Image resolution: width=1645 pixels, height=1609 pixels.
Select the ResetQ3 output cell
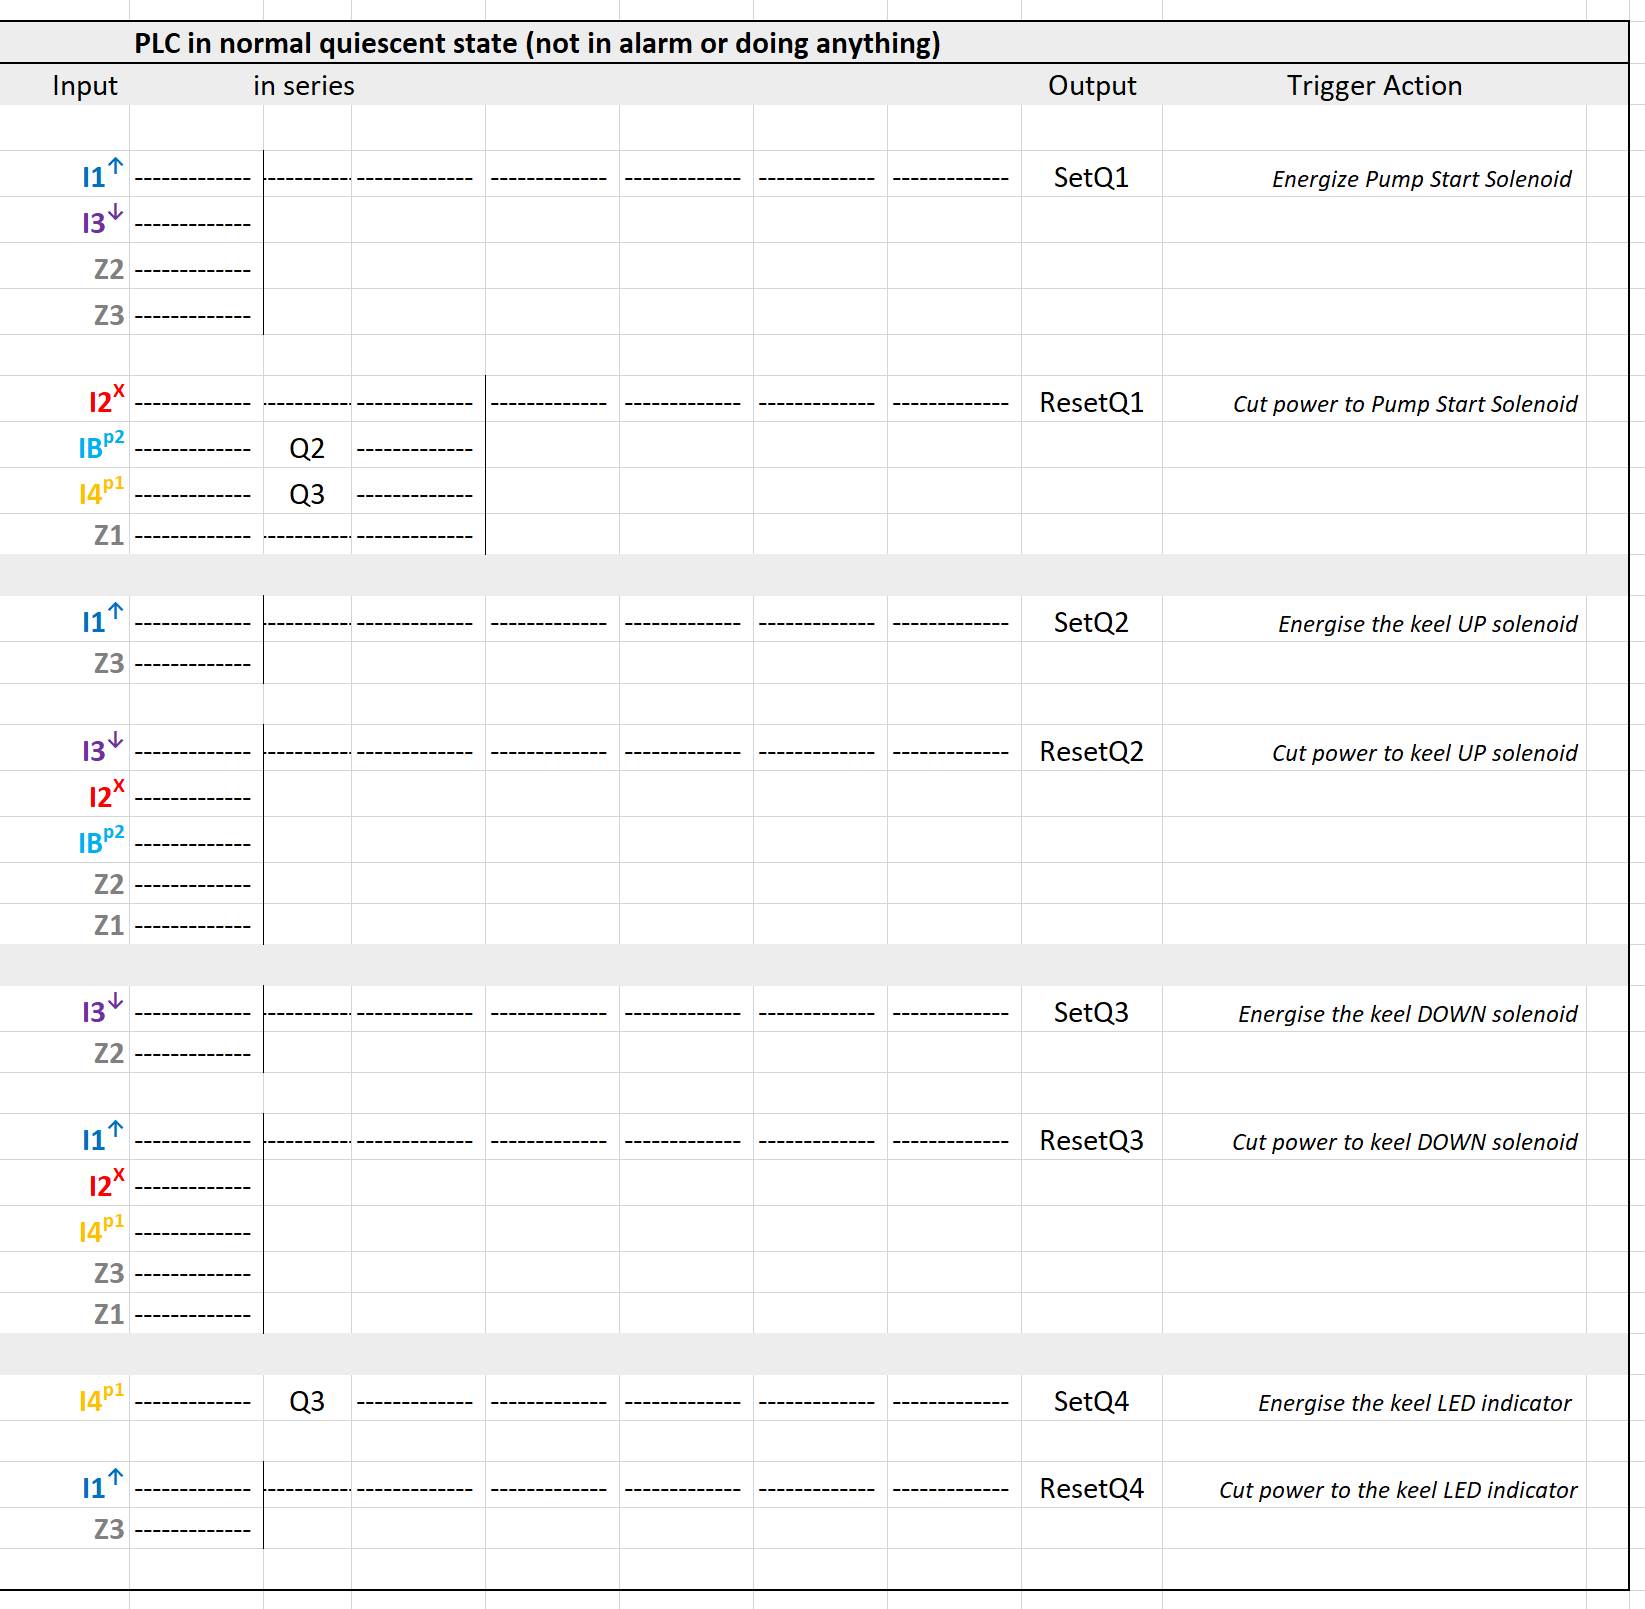pos(1091,1141)
